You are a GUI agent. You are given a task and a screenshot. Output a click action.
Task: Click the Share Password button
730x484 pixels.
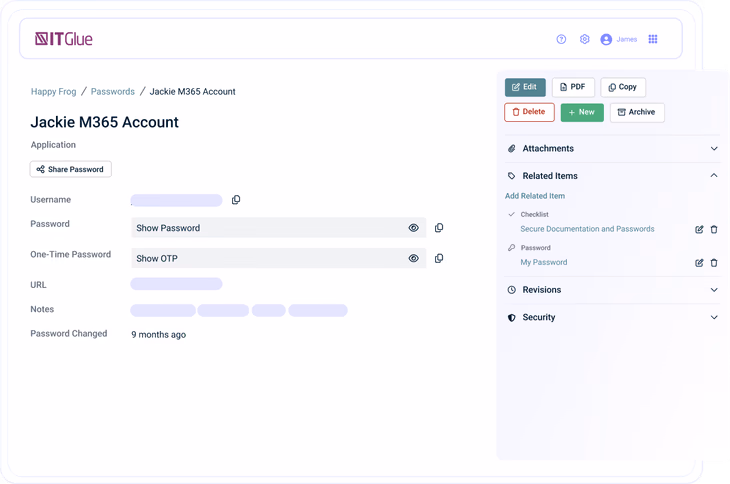point(71,169)
